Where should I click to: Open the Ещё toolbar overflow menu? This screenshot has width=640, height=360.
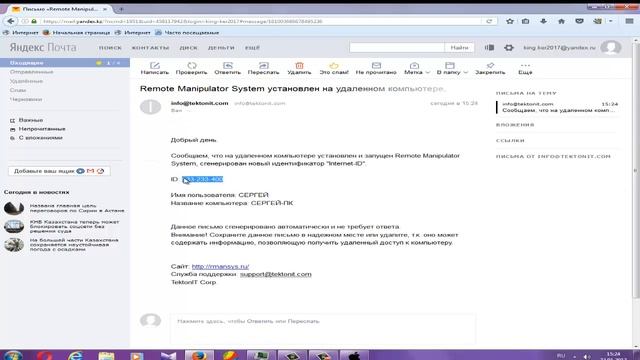tap(525, 68)
